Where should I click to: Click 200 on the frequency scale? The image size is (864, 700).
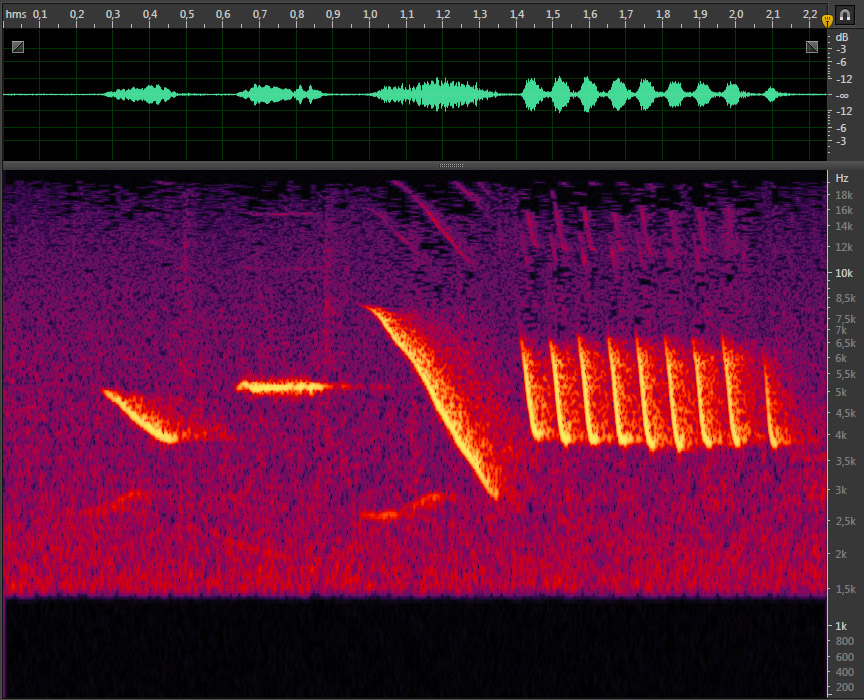click(845, 687)
